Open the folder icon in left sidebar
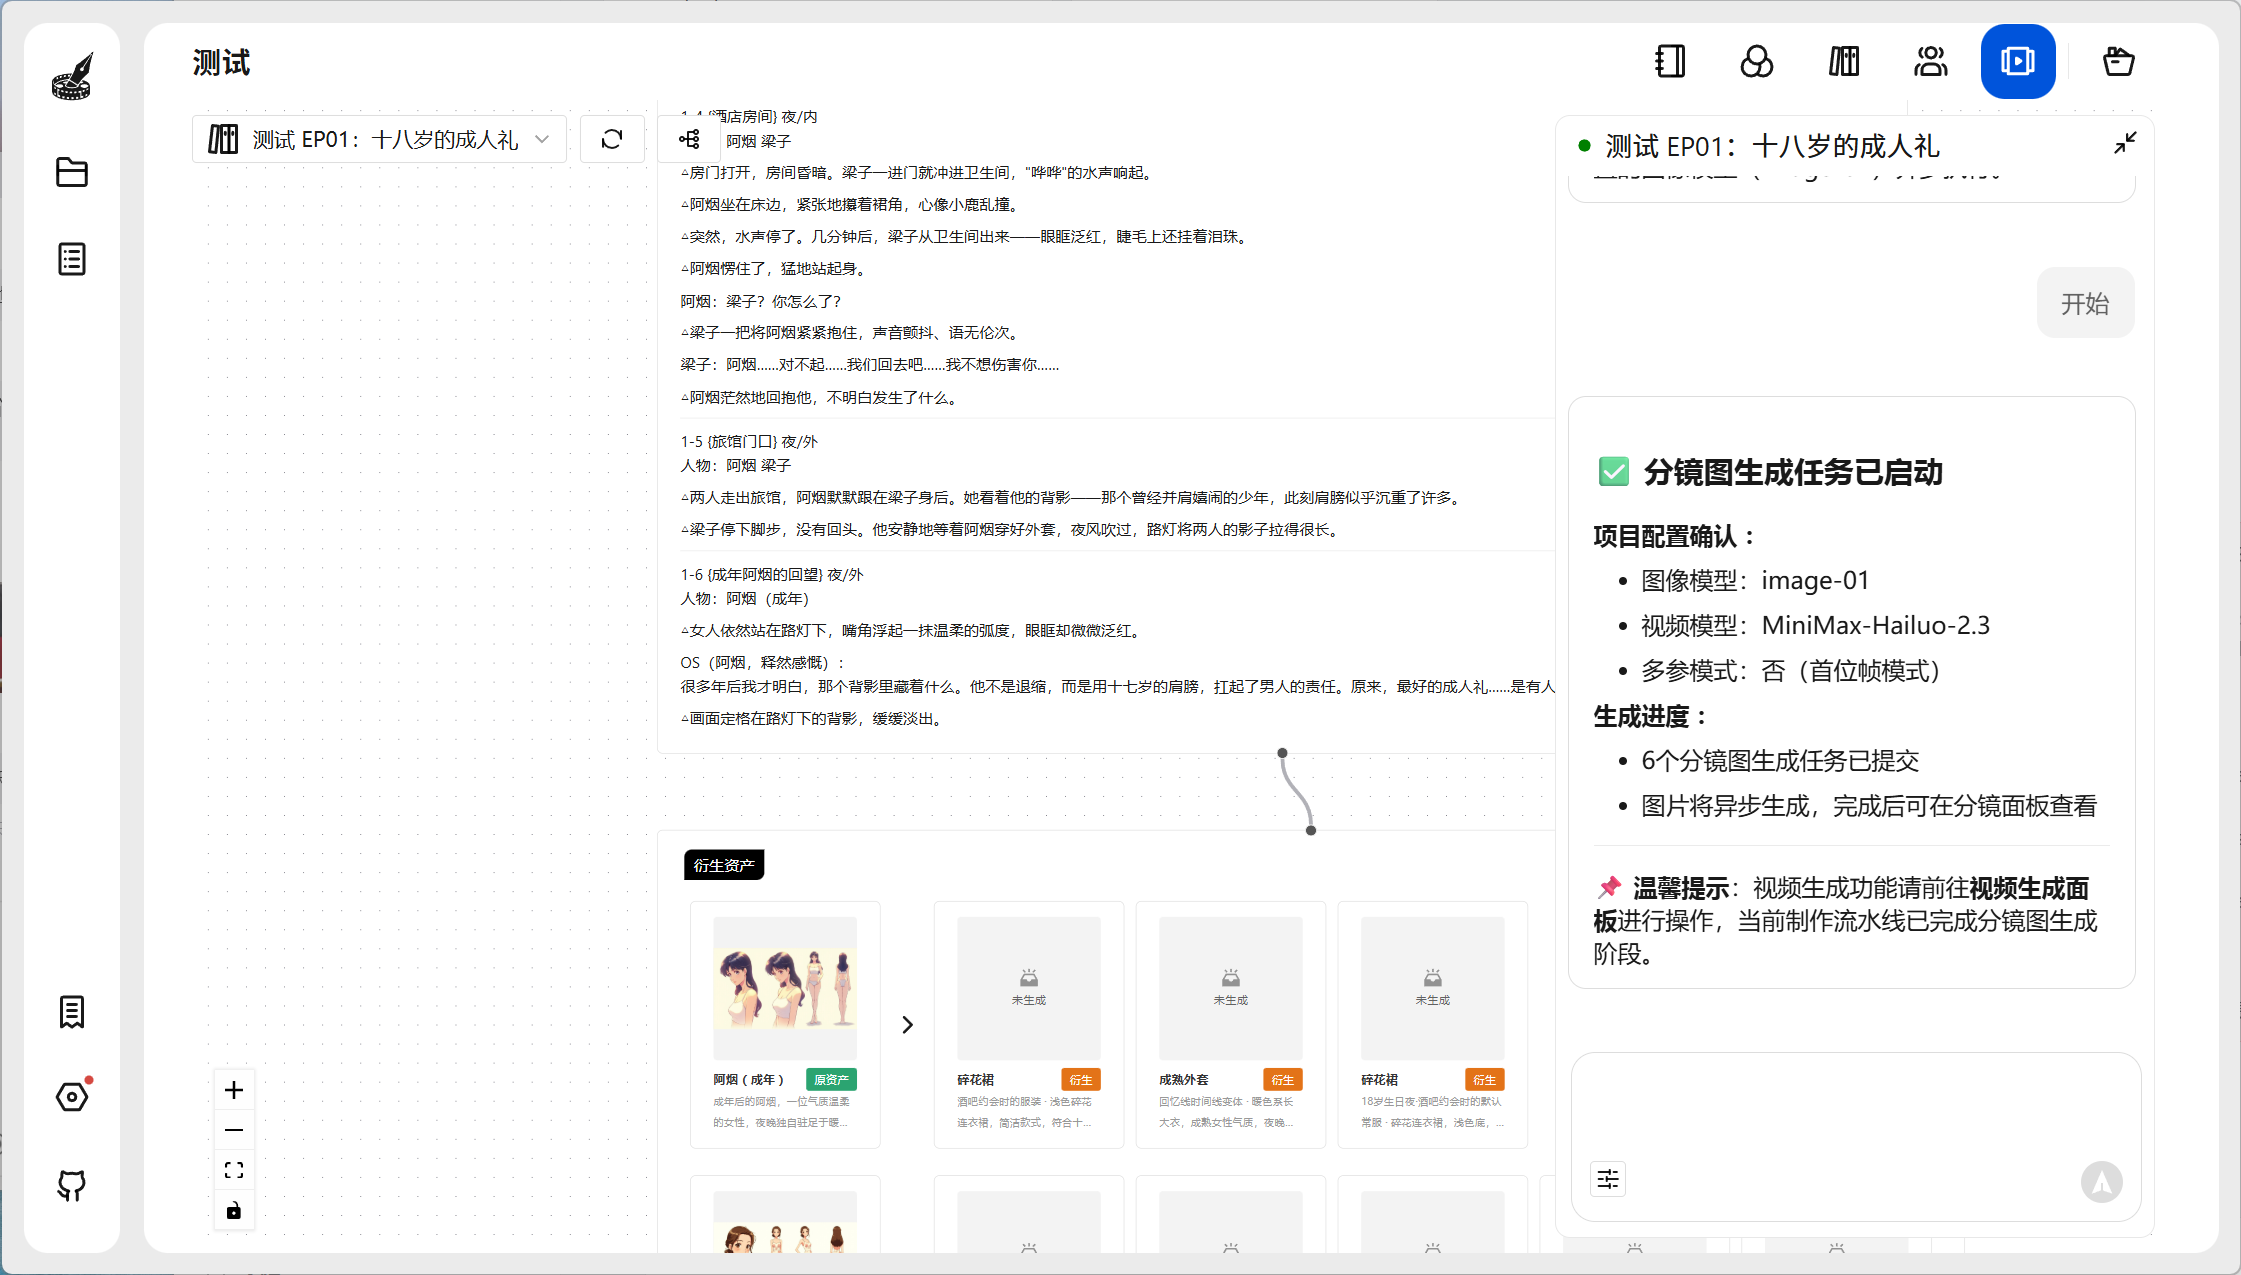 (x=72, y=172)
